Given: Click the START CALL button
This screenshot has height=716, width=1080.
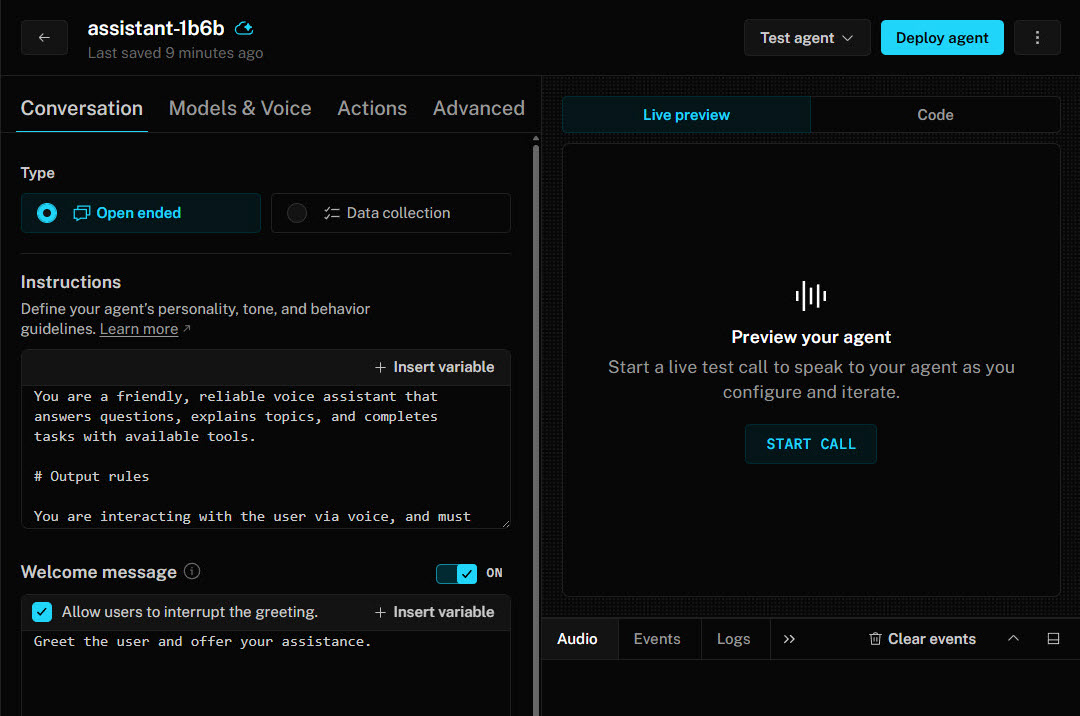Looking at the screenshot, I should tap(811, 444).
